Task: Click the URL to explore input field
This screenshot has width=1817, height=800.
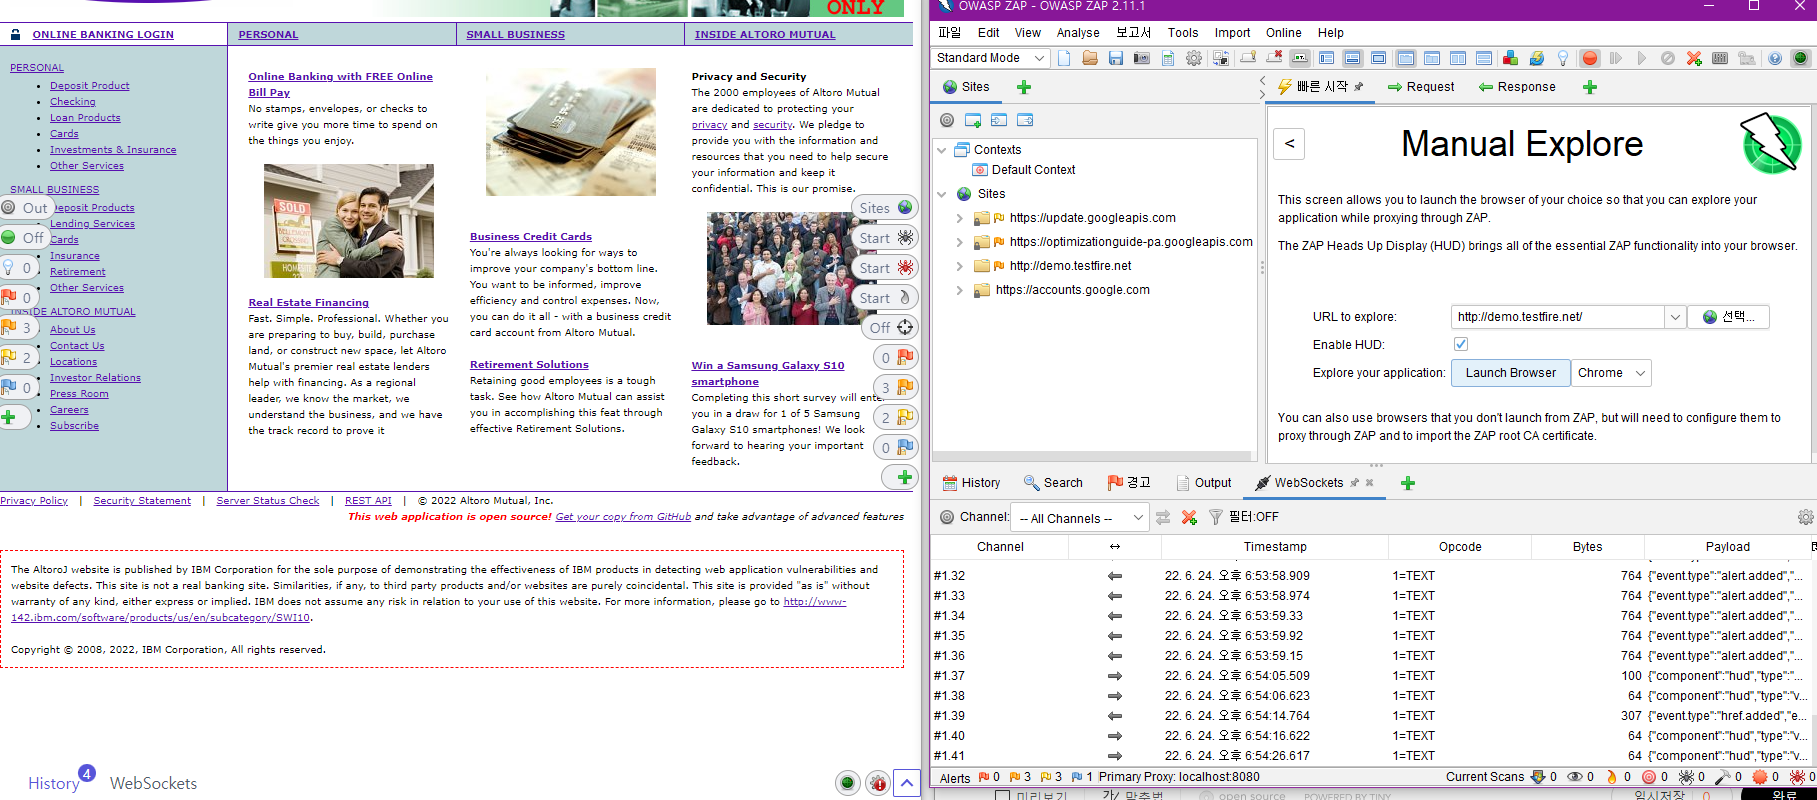Action: [x=1558, y=317]
